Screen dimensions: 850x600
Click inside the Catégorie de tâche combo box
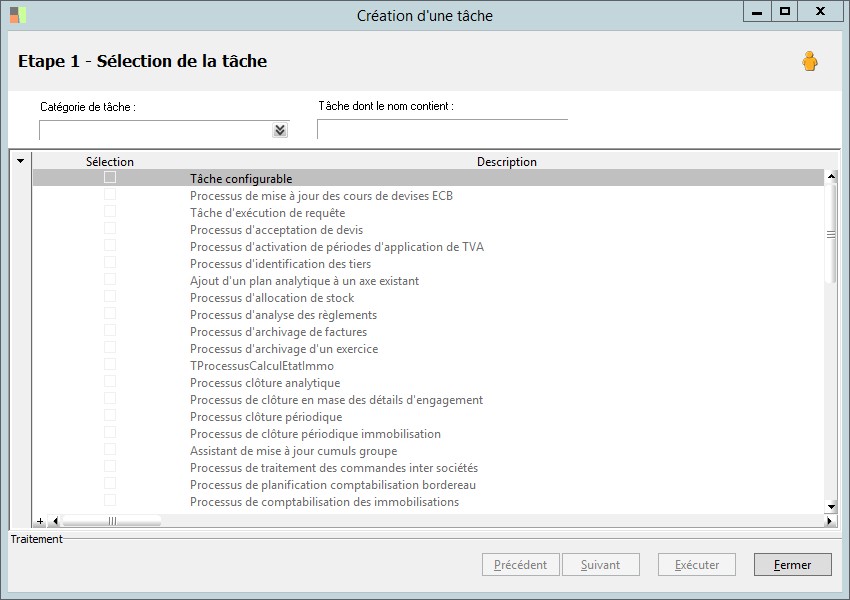click(155, 130)
